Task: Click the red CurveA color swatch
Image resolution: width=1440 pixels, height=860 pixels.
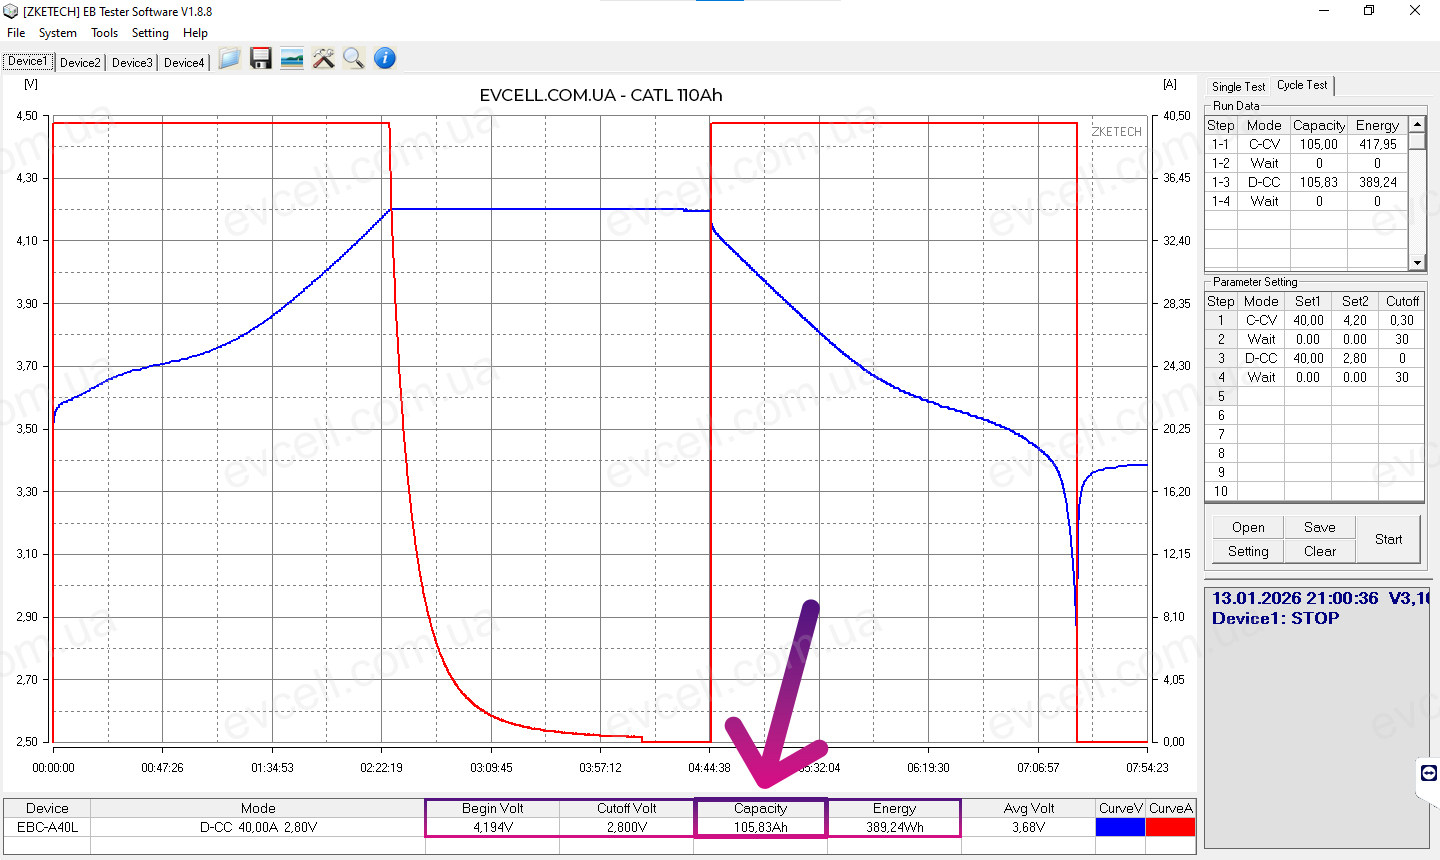Action: (x=1170, y=827)
